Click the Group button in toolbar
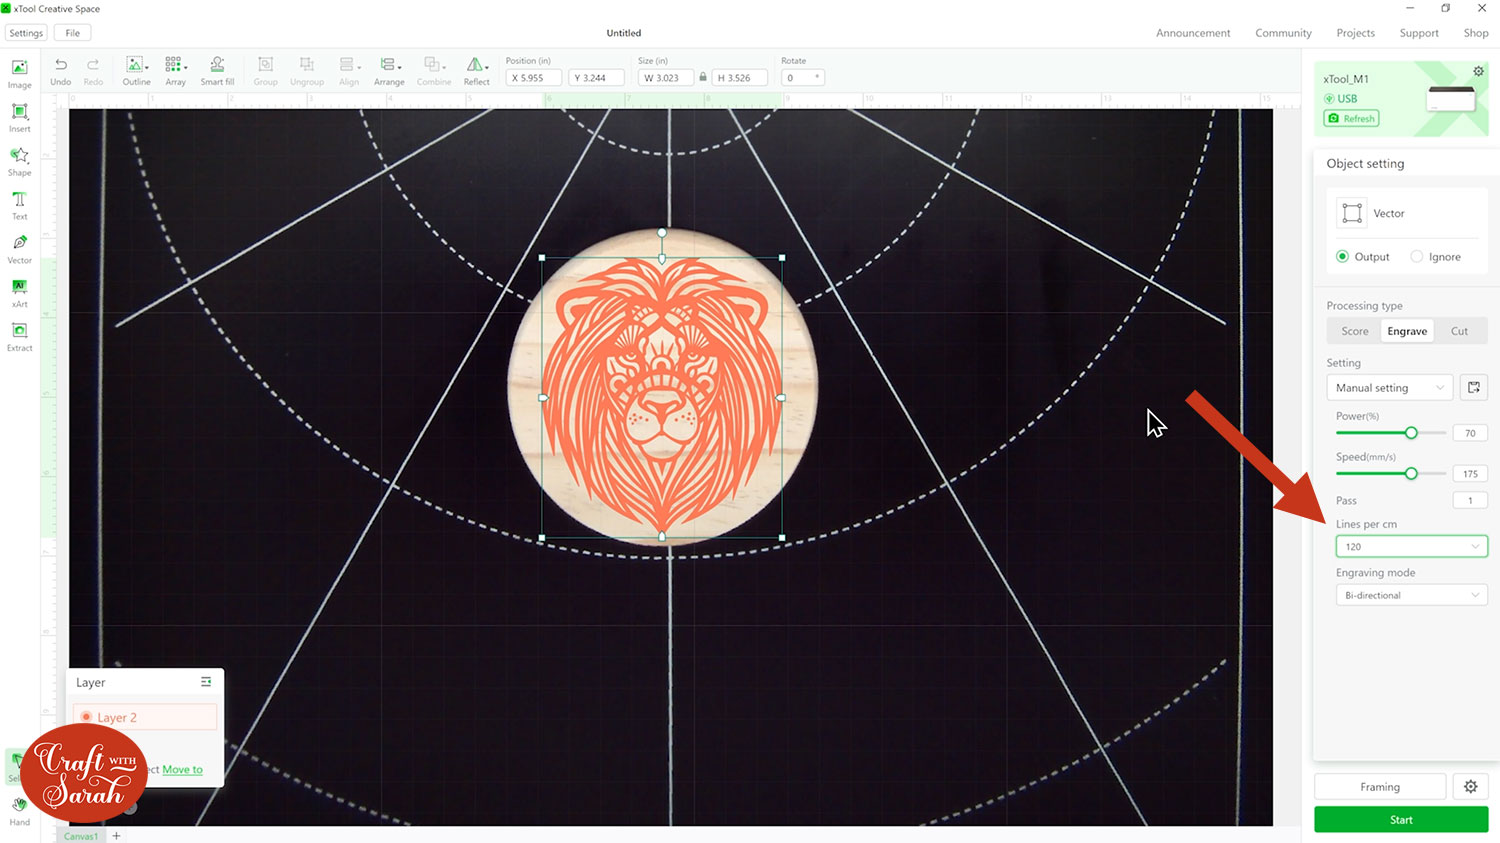Screen dimensions: 1500x843 pos(265,71)
